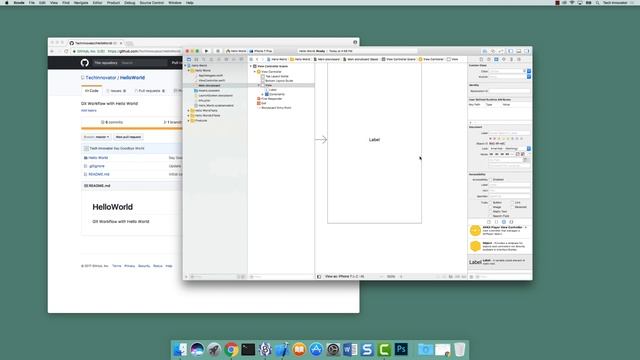The width and height of the screenshot is (640, 360).
Task: Select the Label element on the canvas
Action: [x=374, y=140]
